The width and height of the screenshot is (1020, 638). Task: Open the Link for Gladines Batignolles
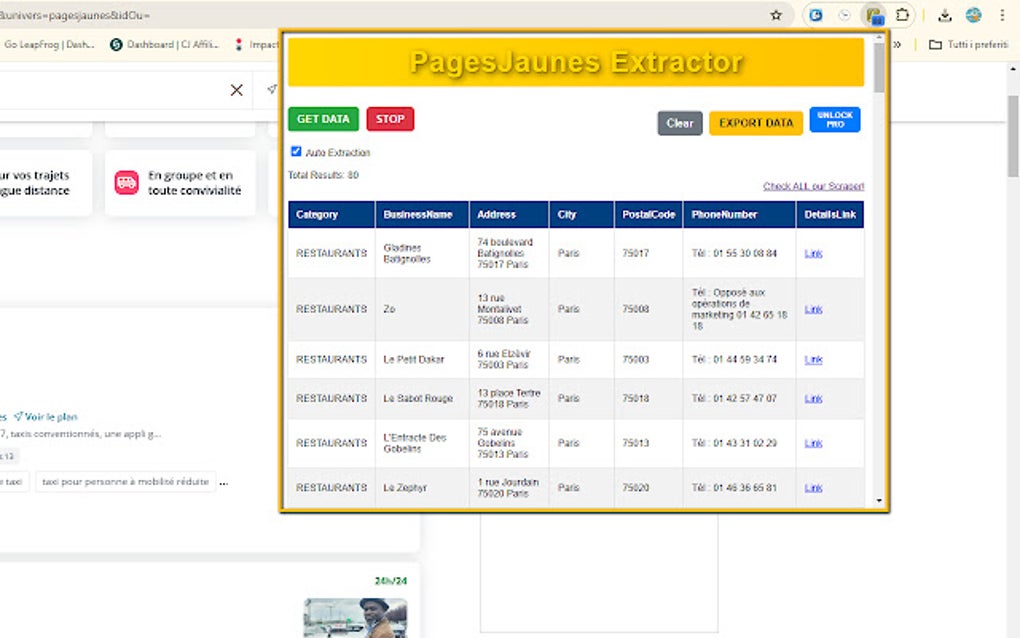click(x=813, y=254)
